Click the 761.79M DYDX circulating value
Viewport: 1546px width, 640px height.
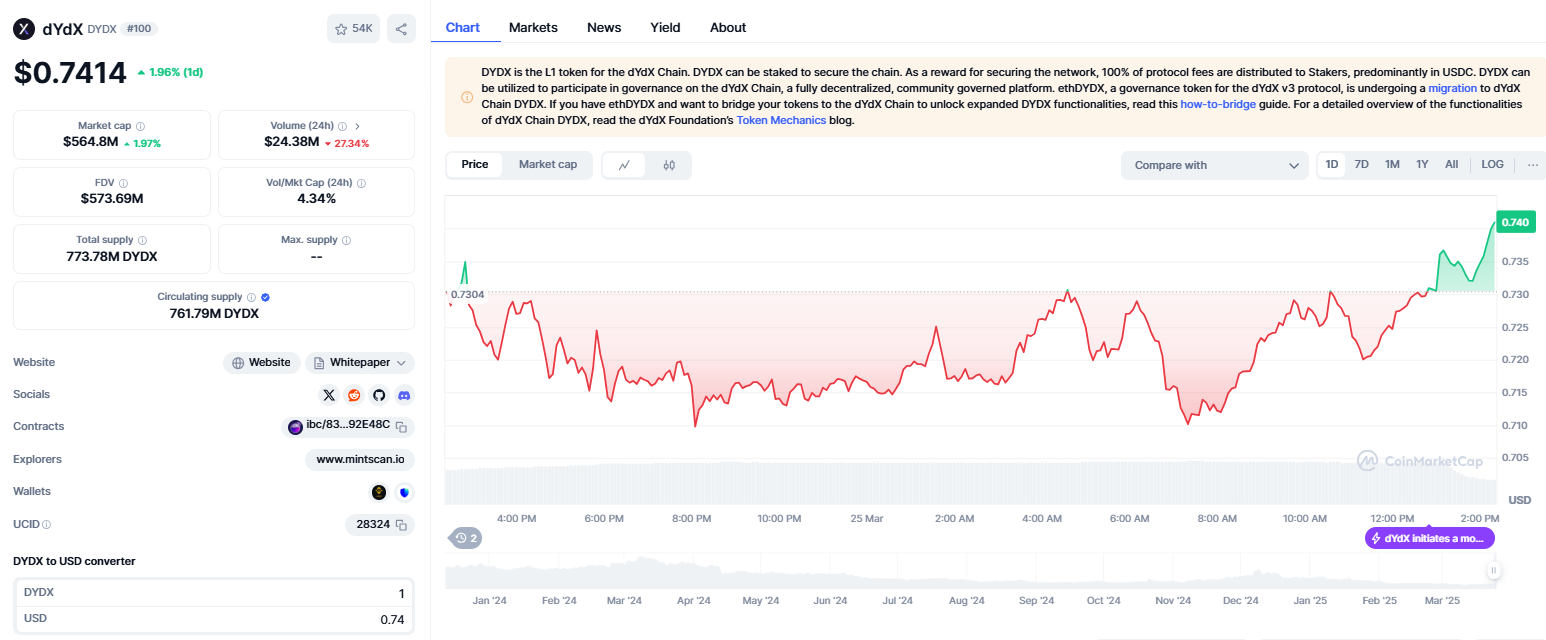(x=214, y=313)
